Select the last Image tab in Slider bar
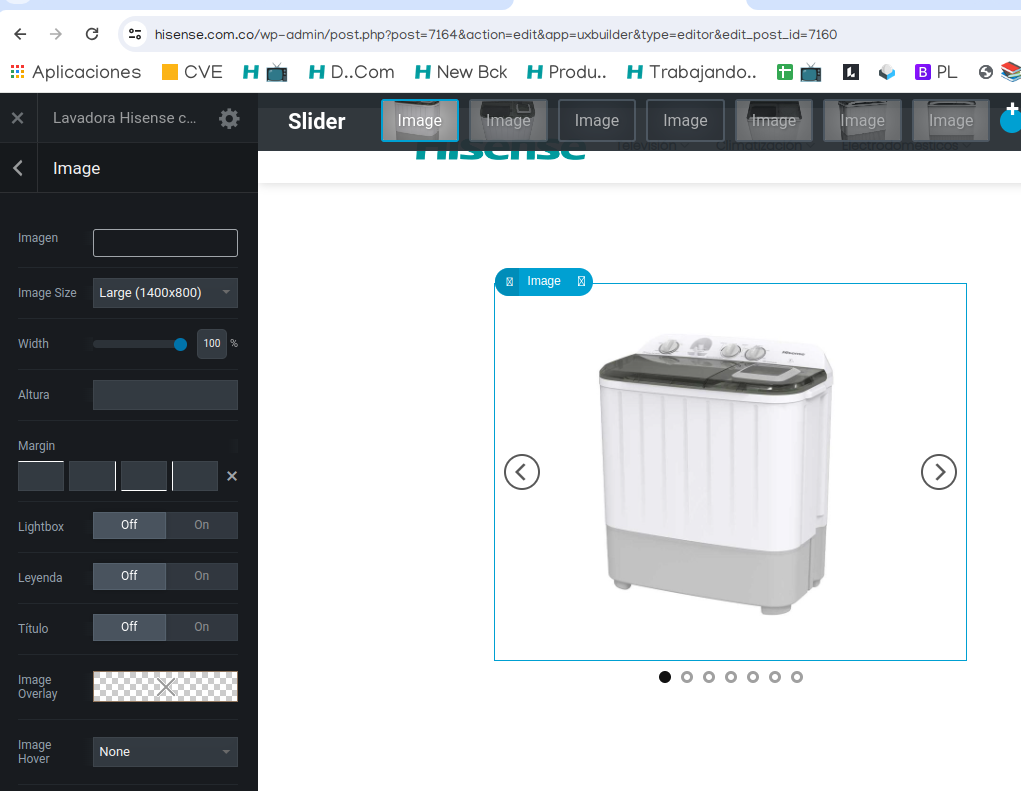 (950, 121)
